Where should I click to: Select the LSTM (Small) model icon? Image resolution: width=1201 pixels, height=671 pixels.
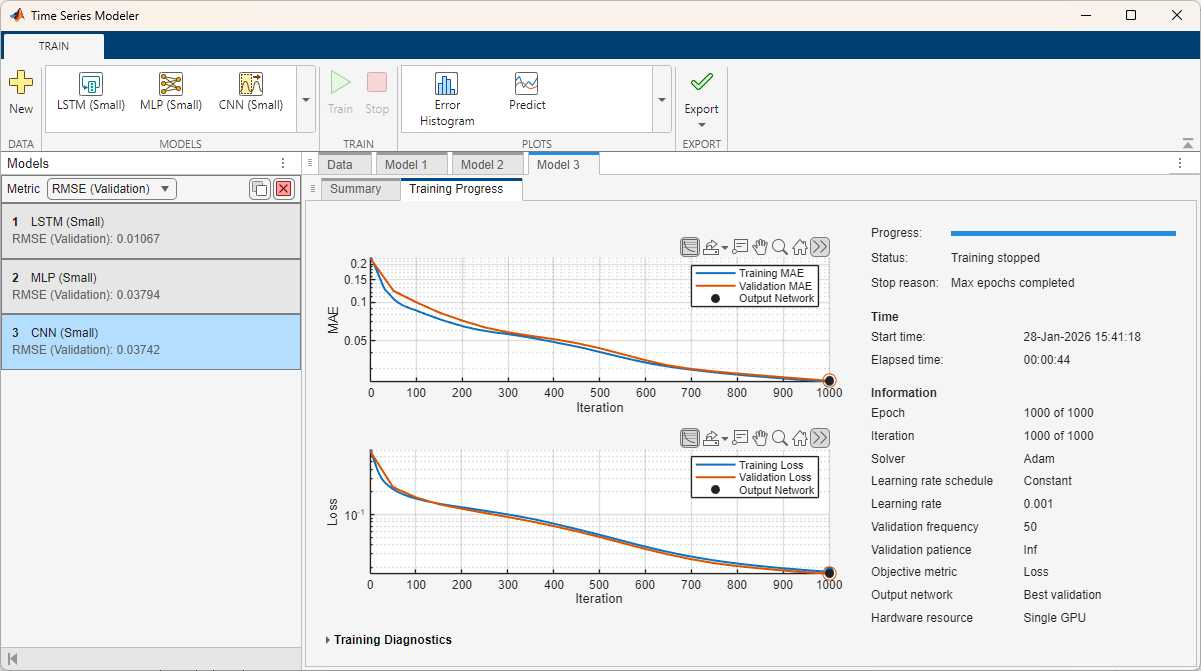tap(91, 85)
